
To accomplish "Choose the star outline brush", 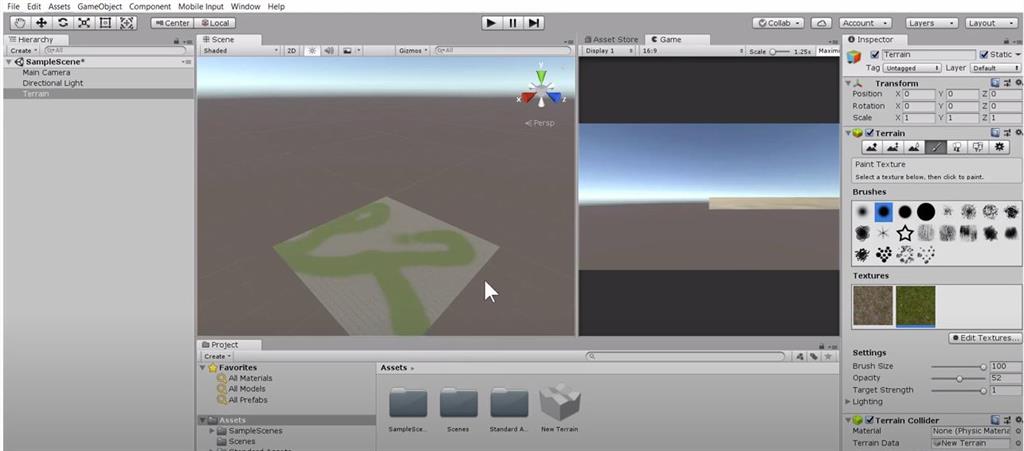I will coord(904,233).
